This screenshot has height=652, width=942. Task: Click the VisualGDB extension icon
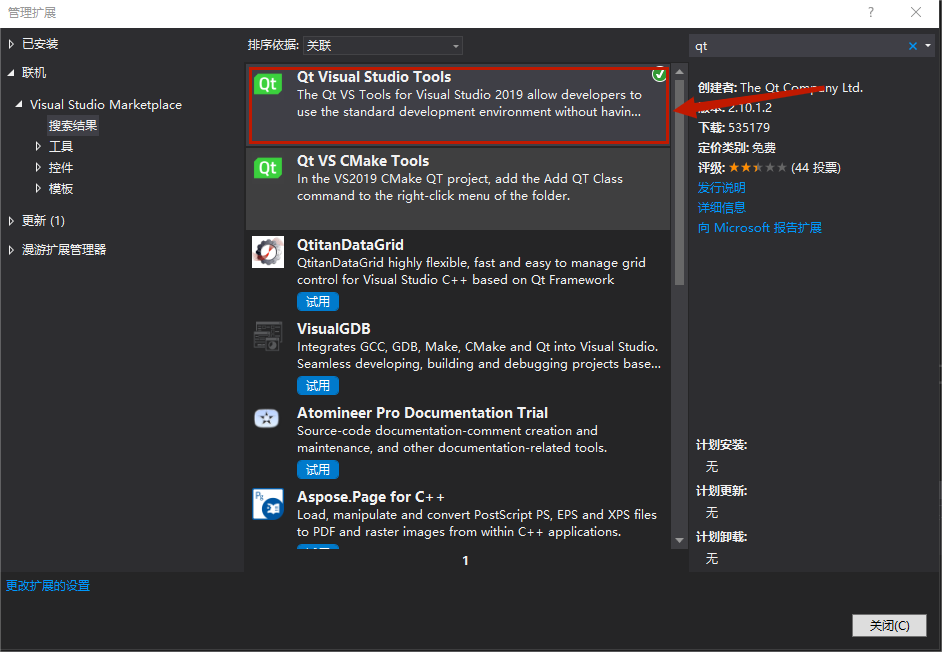coord(268,337)
